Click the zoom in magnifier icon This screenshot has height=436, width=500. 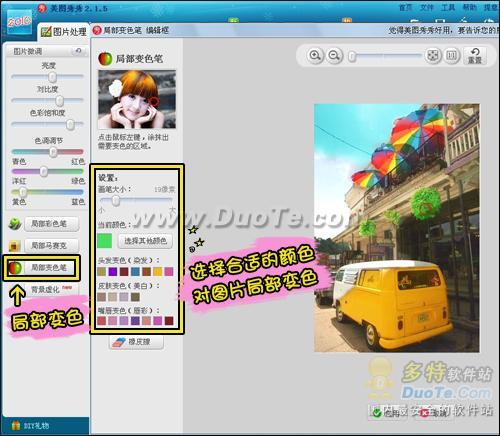[315, 55]
